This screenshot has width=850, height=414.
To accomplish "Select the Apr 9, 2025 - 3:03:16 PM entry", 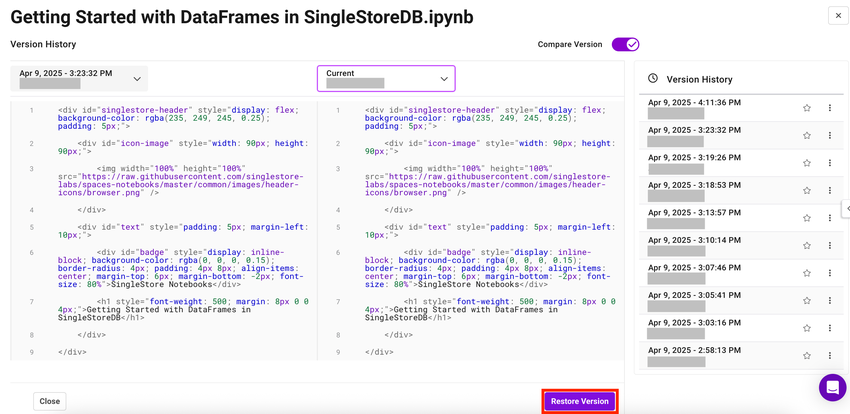I will [x=741, y=328].
